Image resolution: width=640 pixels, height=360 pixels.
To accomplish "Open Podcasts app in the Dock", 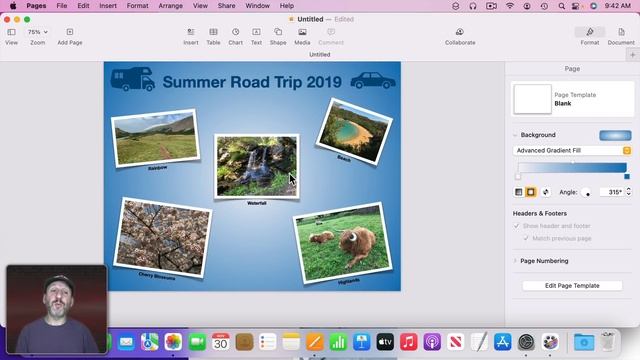I will [432, 342].
